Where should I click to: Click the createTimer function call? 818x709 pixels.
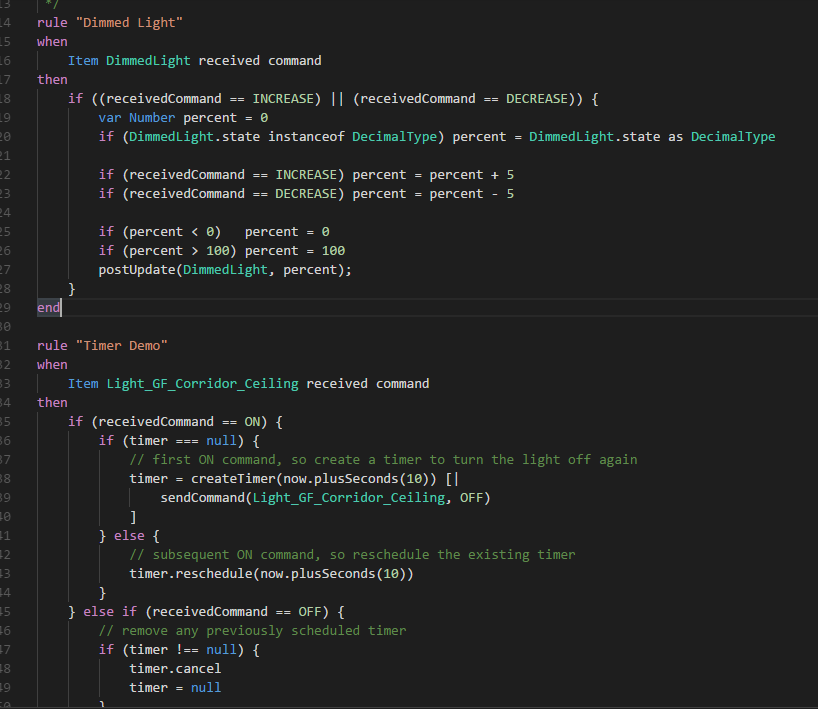coord(233,479)
